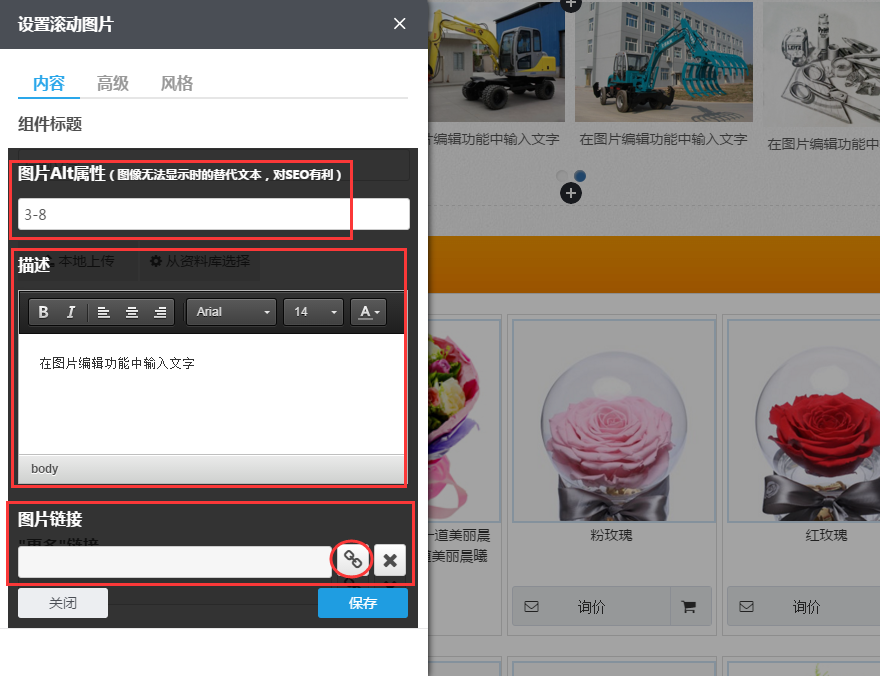The height and width of the screenshot is (676, 880).
Task: Toggle italic formatting in the description editor
Action: coord(69,311)
